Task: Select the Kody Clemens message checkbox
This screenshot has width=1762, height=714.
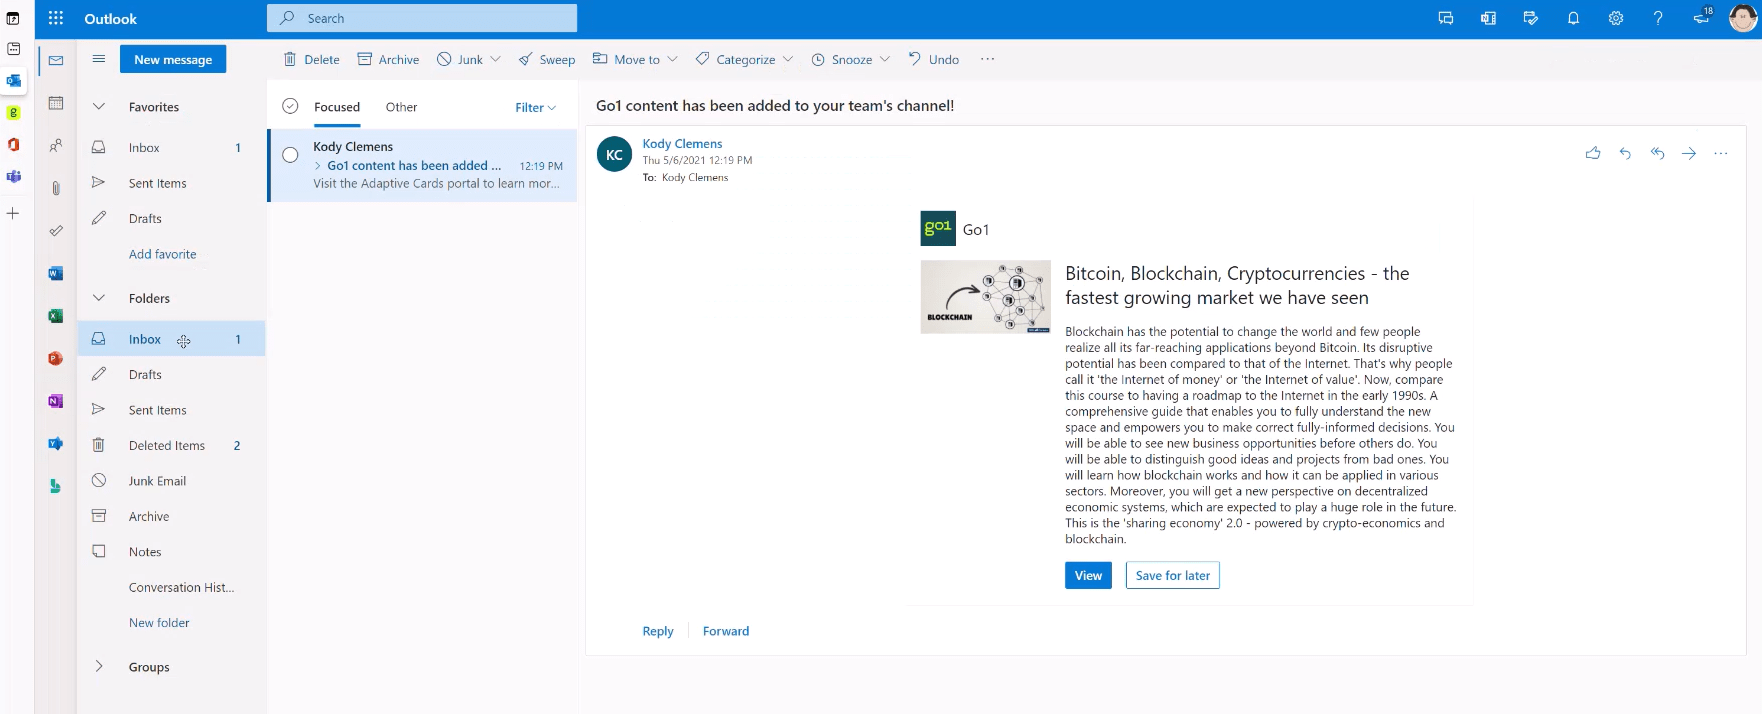Action: click(290, 155)
